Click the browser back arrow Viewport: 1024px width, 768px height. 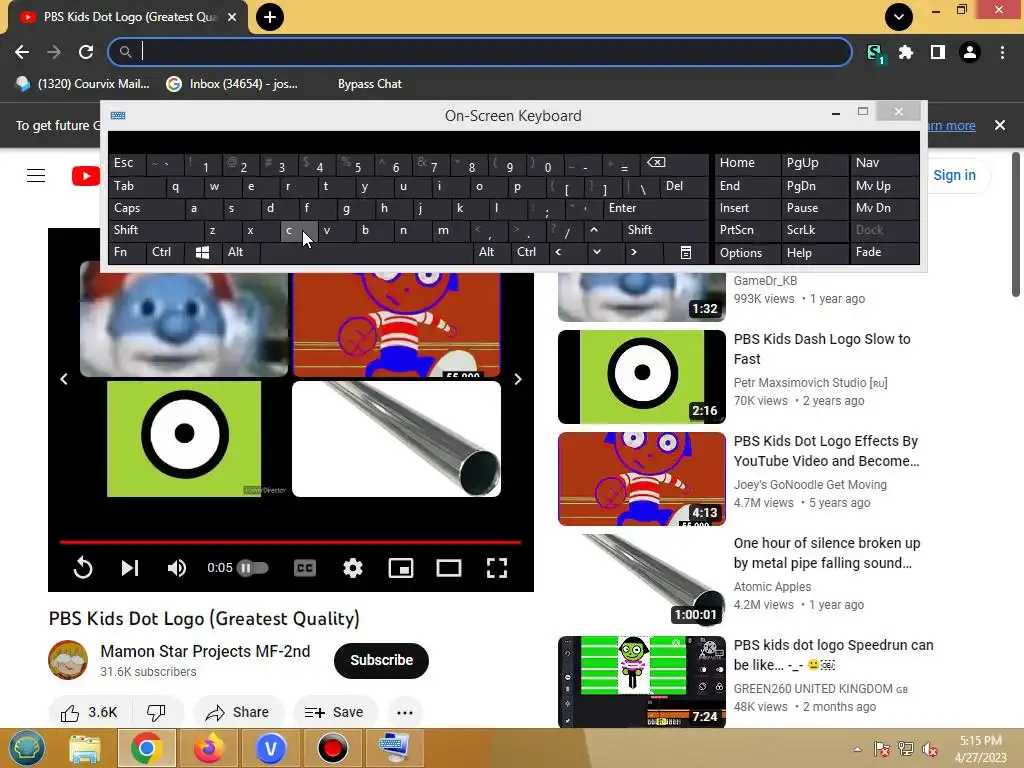[x=22, y=52]
